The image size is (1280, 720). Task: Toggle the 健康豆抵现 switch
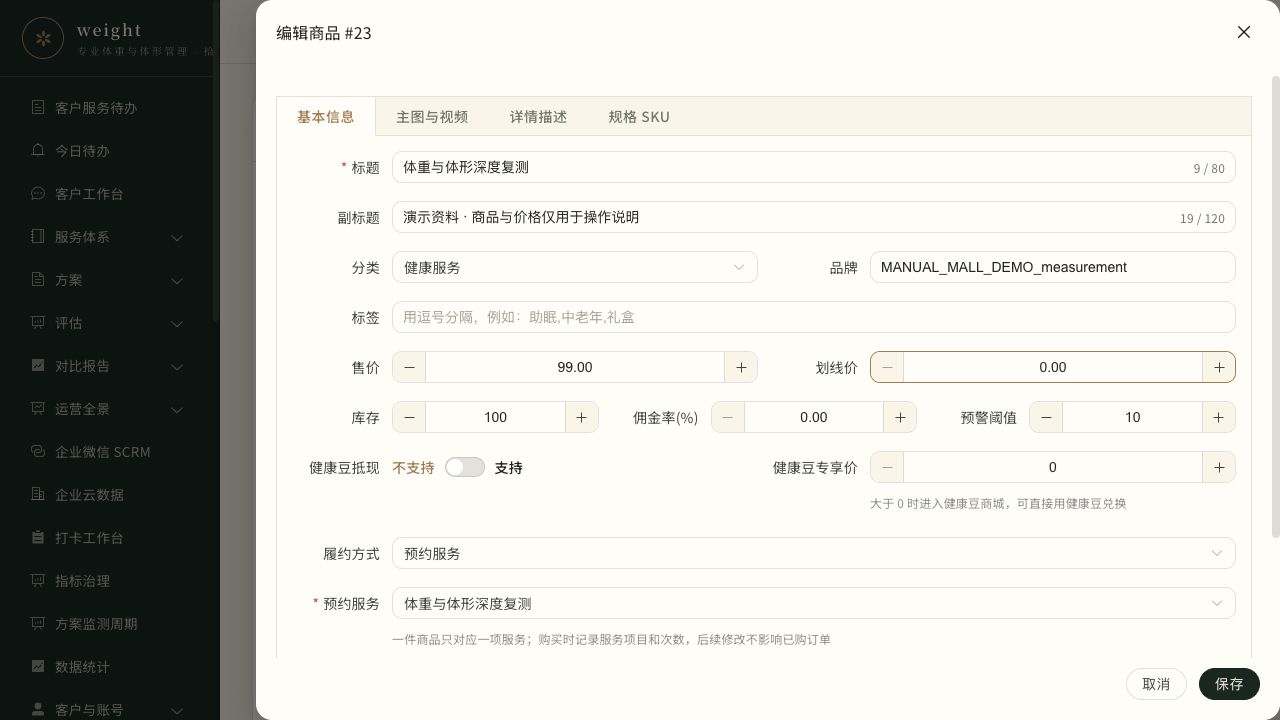[465, 467]
